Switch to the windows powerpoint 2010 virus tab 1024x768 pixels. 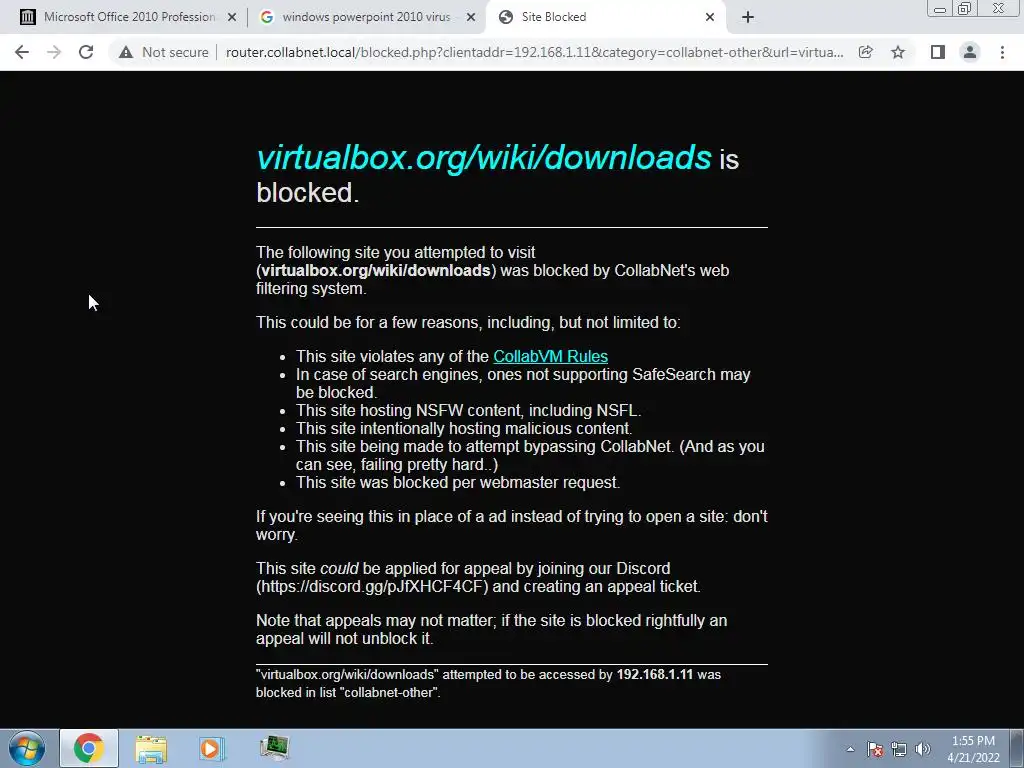(366, 17)
